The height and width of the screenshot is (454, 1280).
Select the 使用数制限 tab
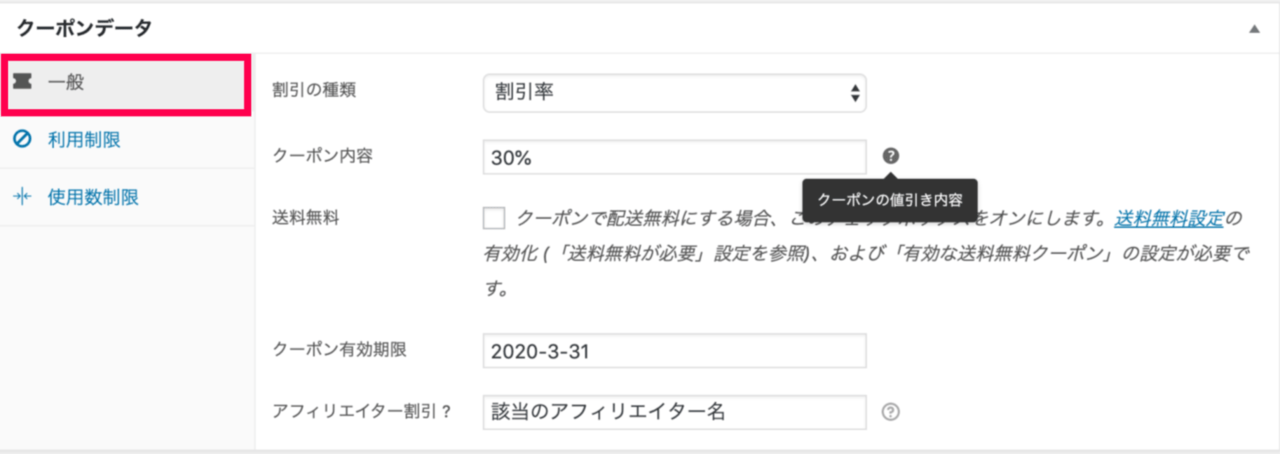(93, 197)
